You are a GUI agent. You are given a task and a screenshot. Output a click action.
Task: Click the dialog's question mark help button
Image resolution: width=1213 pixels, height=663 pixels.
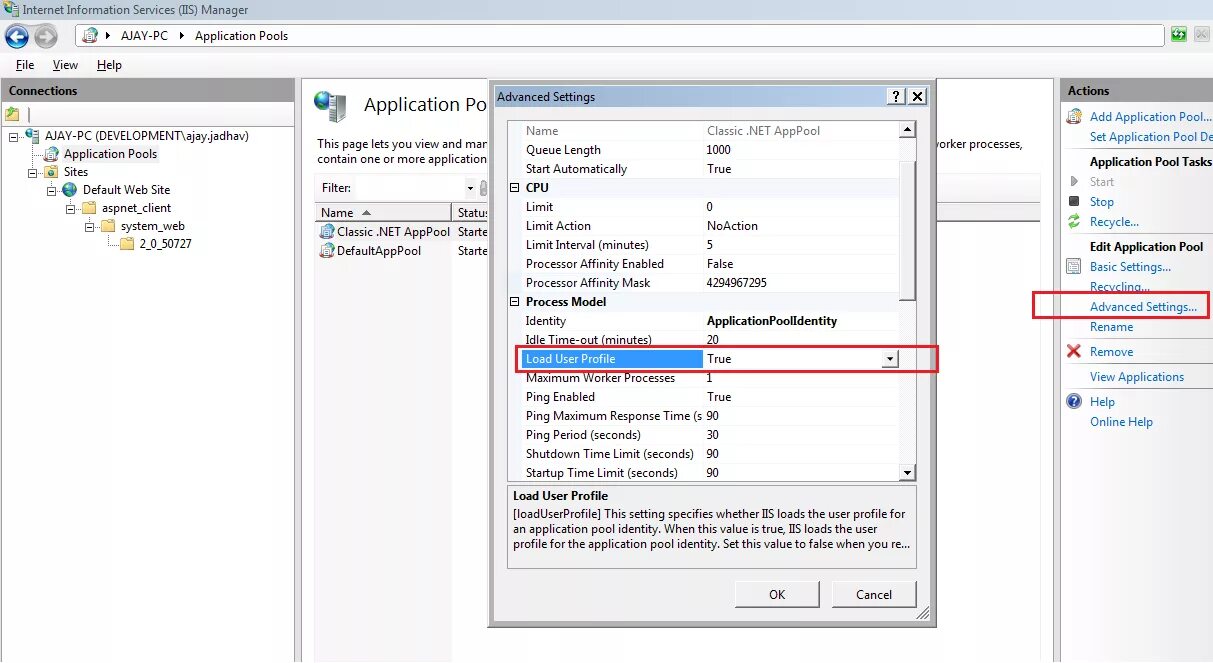(x=896, y=97)
